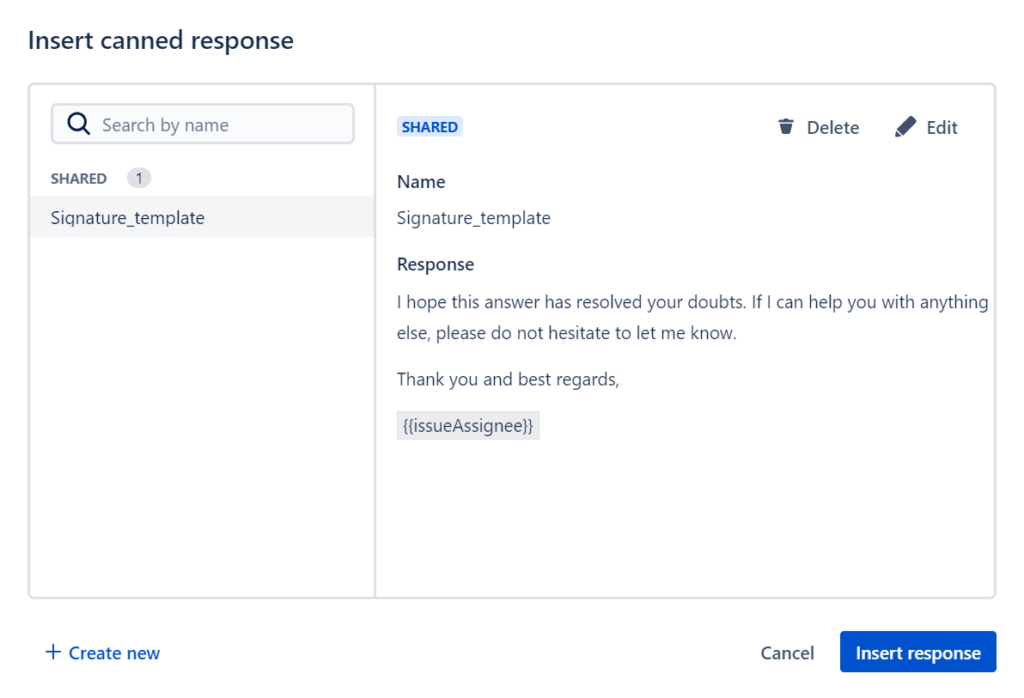Screen dimensions: 1024x698
Task: Click the trash can Delete icon
Action: [786, 127]
